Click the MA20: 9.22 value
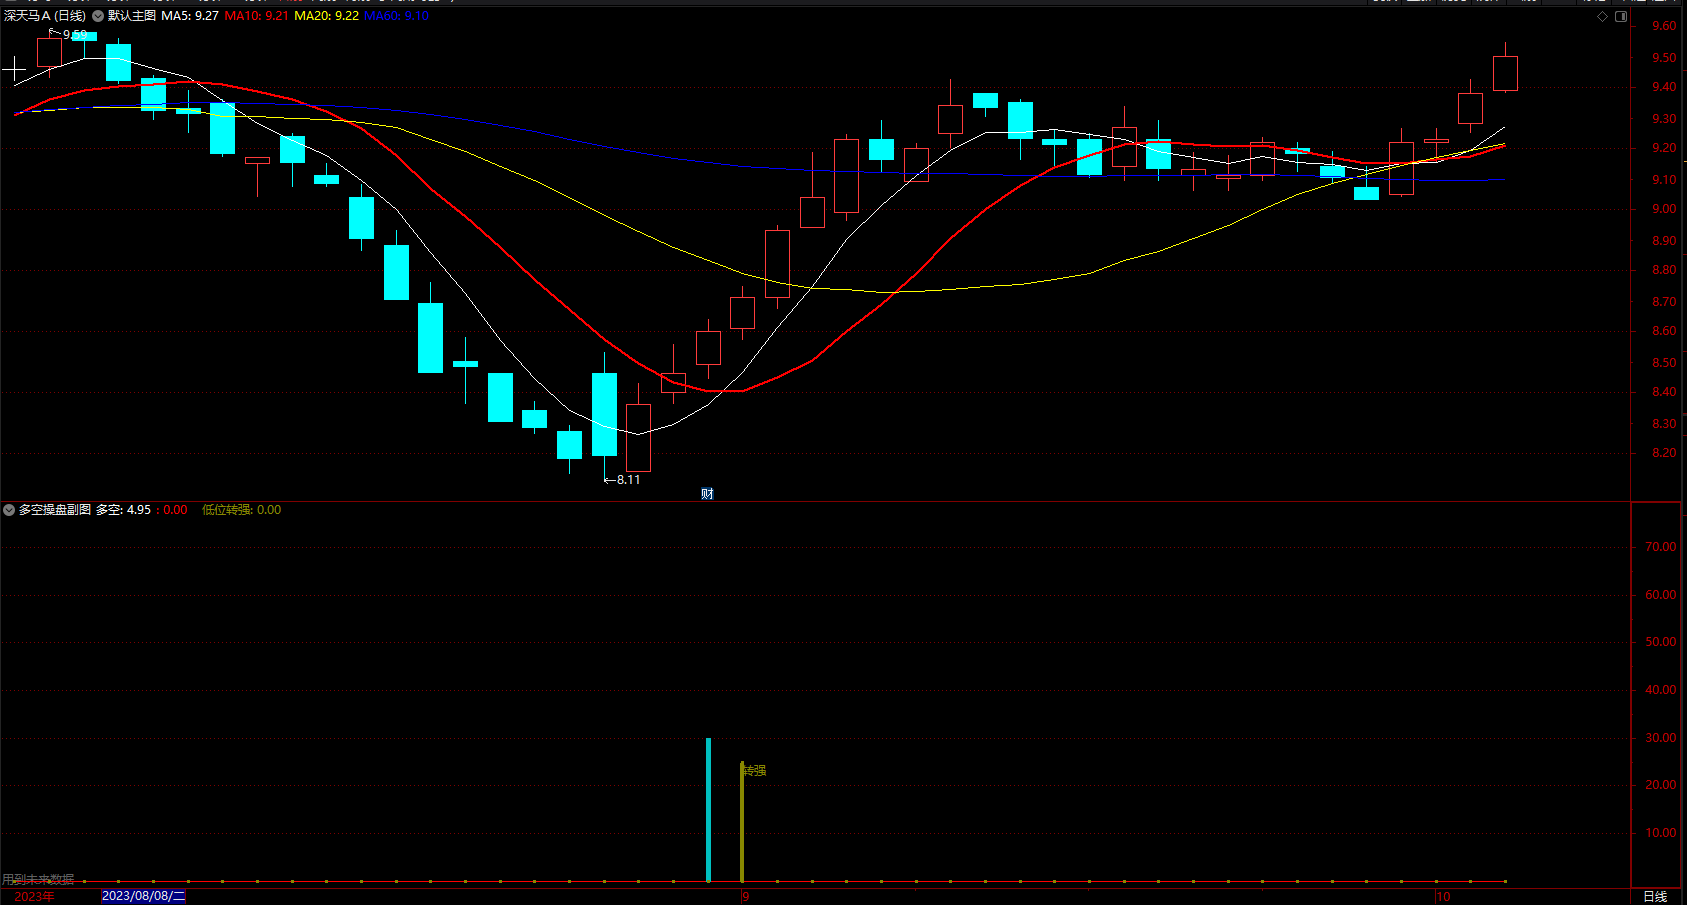 327,16
